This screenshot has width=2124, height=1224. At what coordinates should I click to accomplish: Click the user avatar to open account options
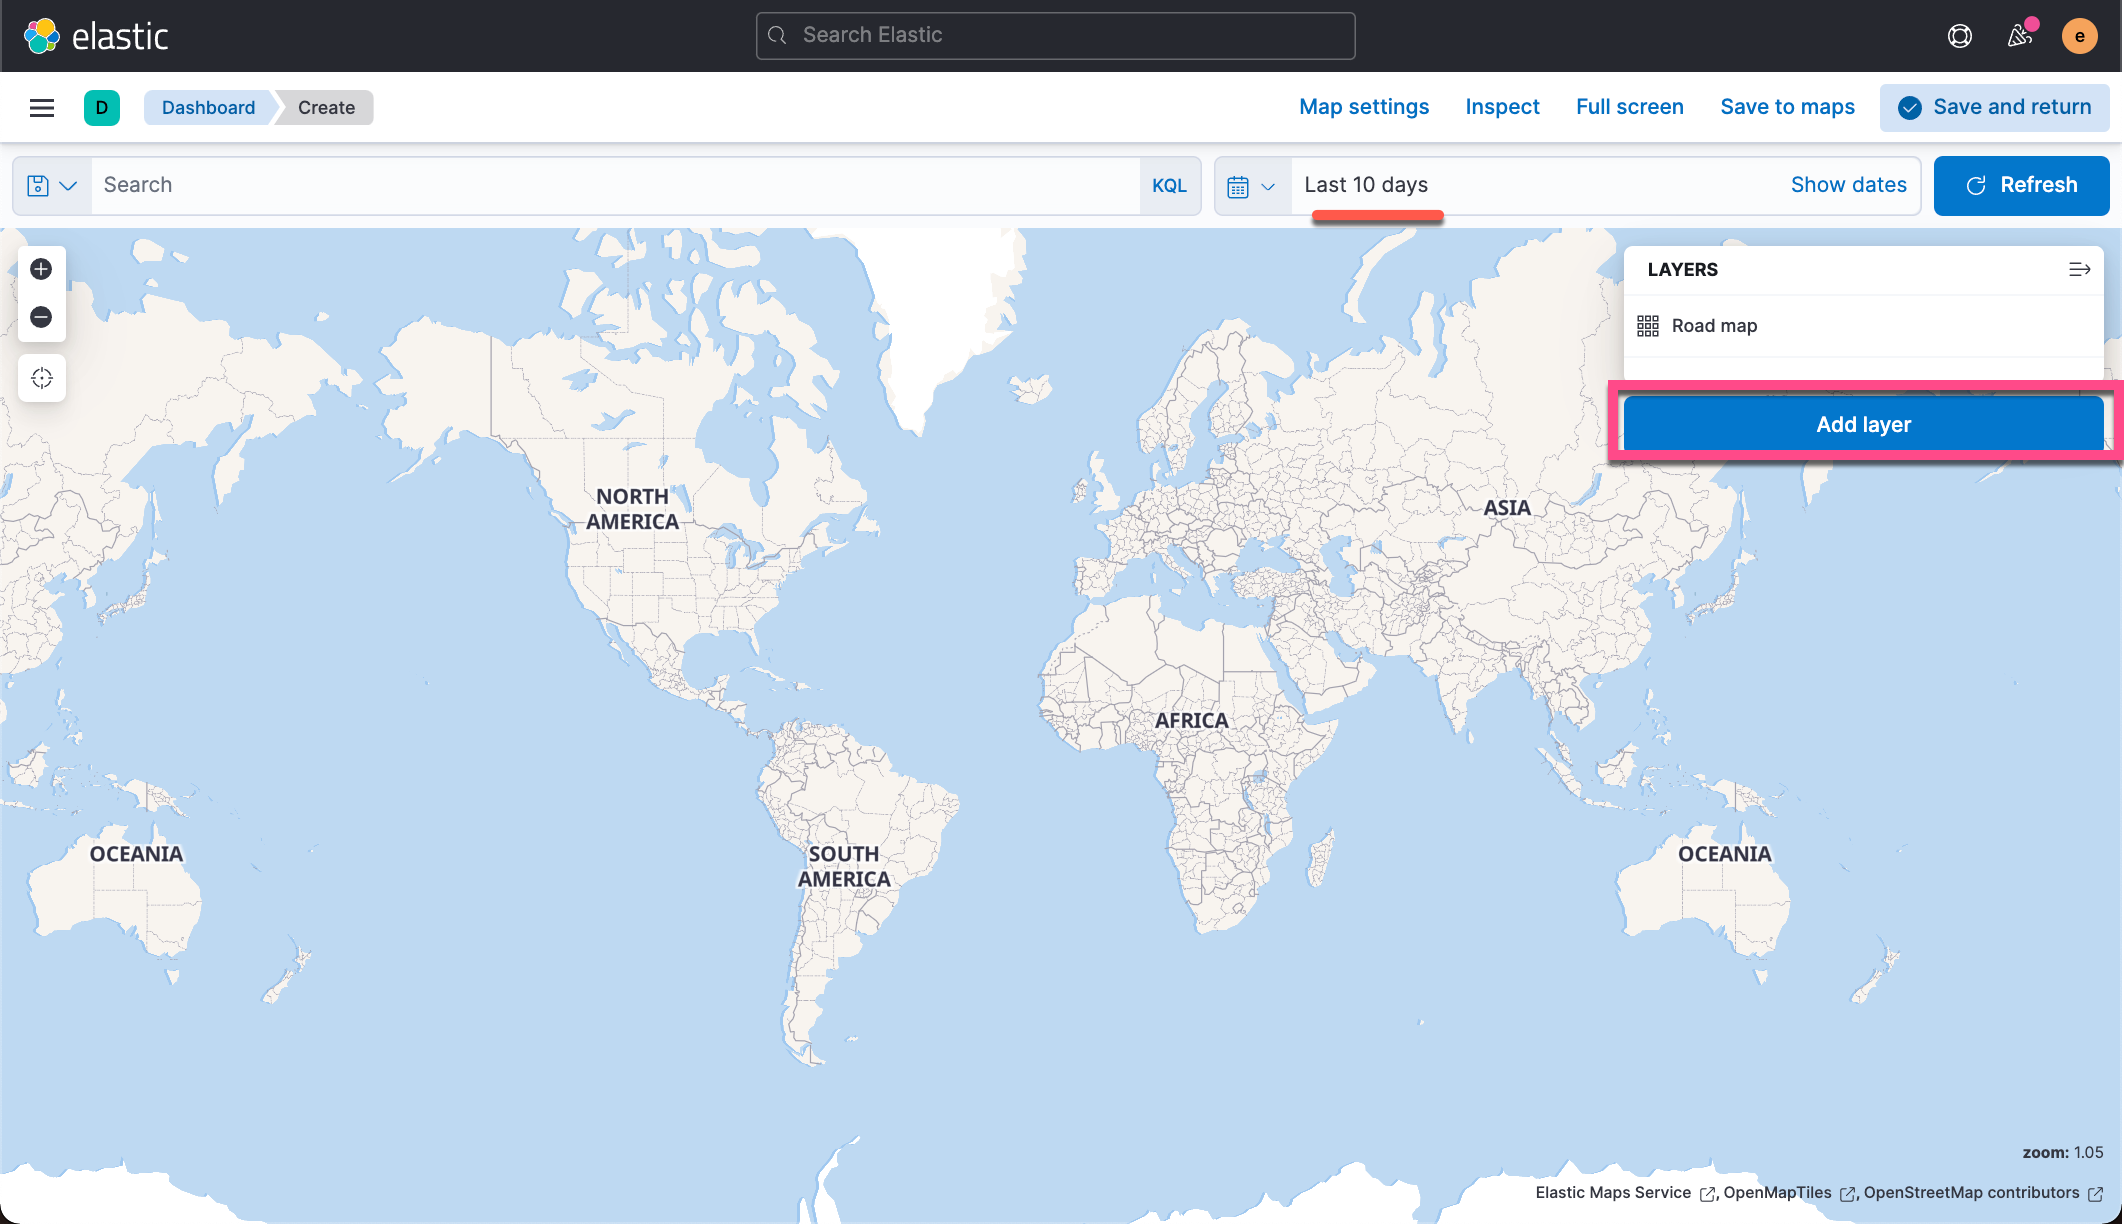[x=2080, y=35]
